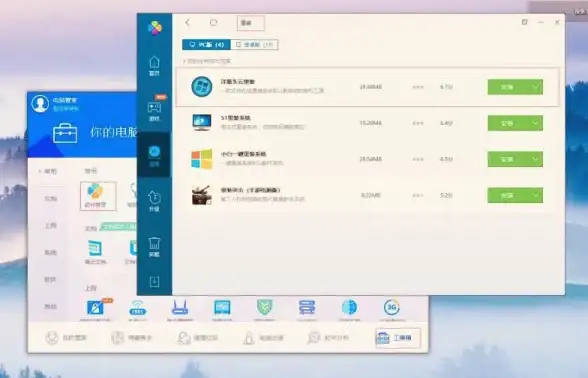Go back with the left arrow

pos(187,23)
